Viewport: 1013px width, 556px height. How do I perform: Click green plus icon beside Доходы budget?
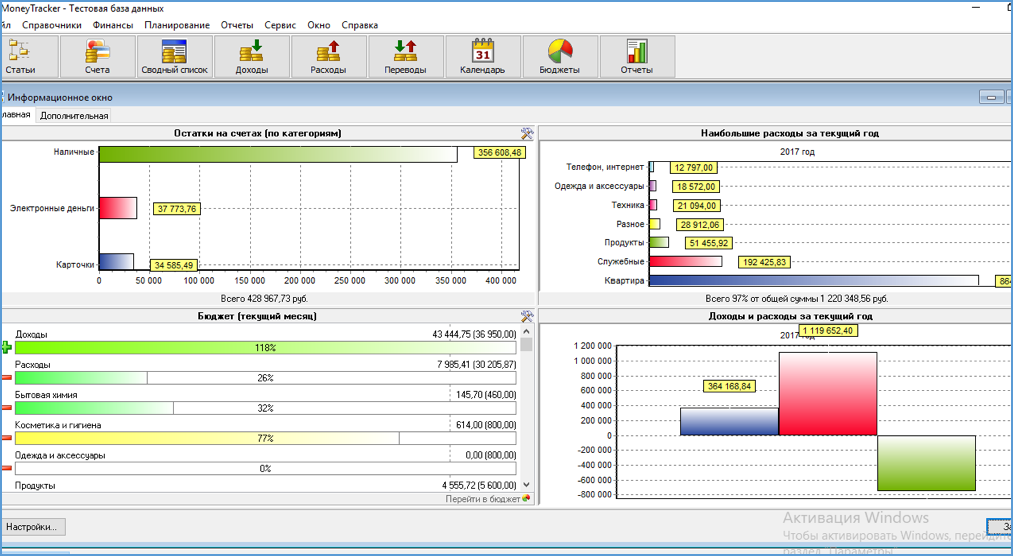click(x=7, y=348)
